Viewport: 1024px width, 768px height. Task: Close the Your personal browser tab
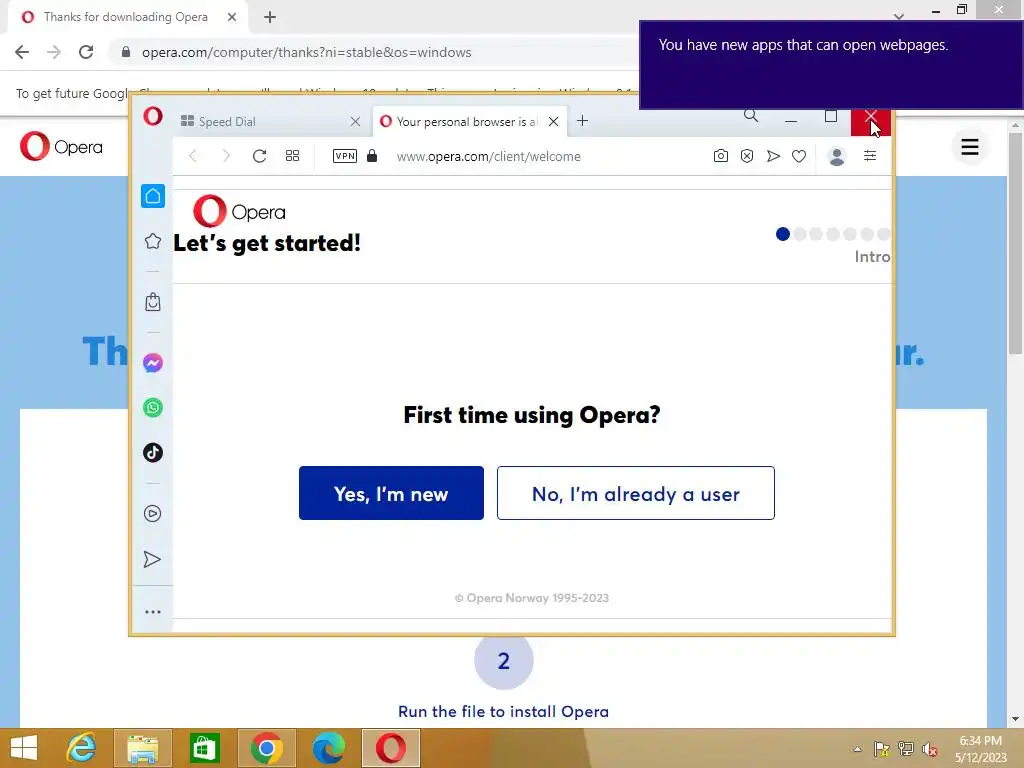pyautogui.click(x=554, y=121)
